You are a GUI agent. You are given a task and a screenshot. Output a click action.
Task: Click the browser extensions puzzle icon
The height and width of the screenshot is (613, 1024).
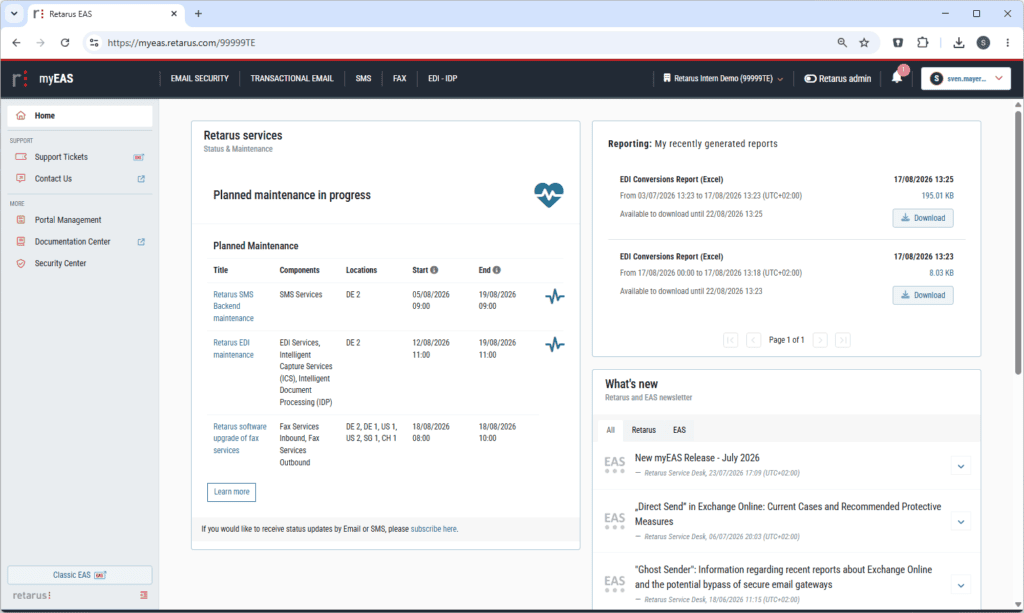pyautogui.click(x=922, y=42)
